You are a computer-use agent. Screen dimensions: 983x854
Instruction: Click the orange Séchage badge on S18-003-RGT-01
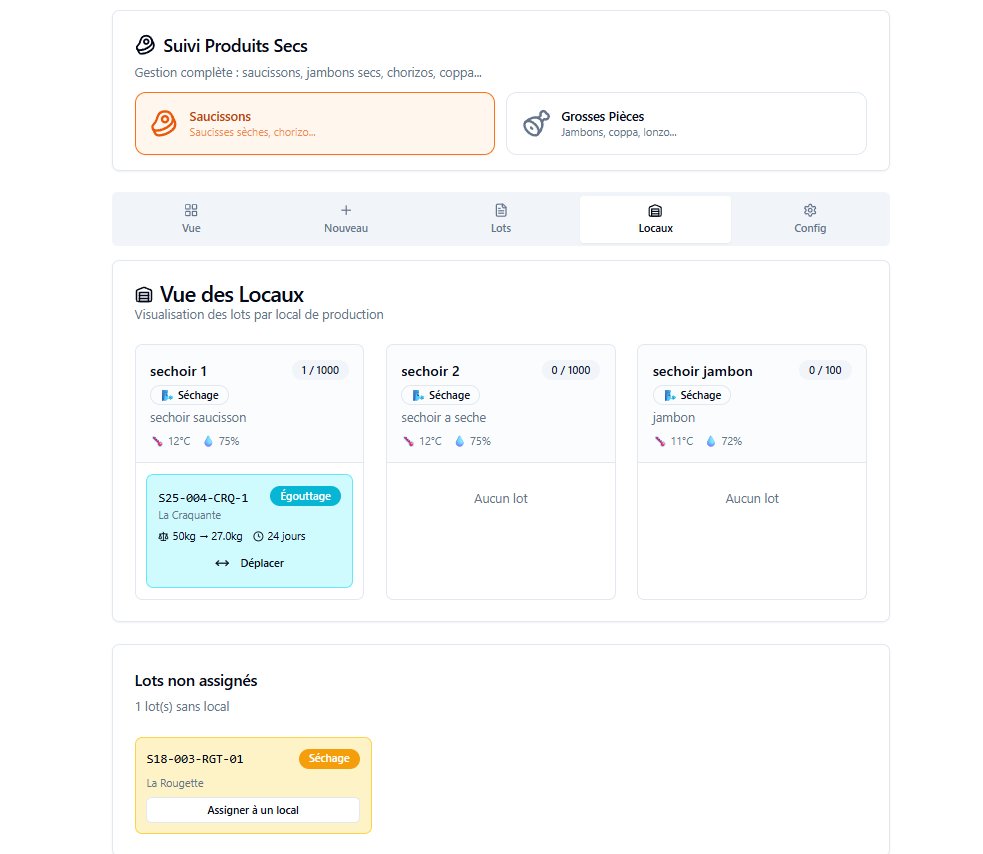329,759
